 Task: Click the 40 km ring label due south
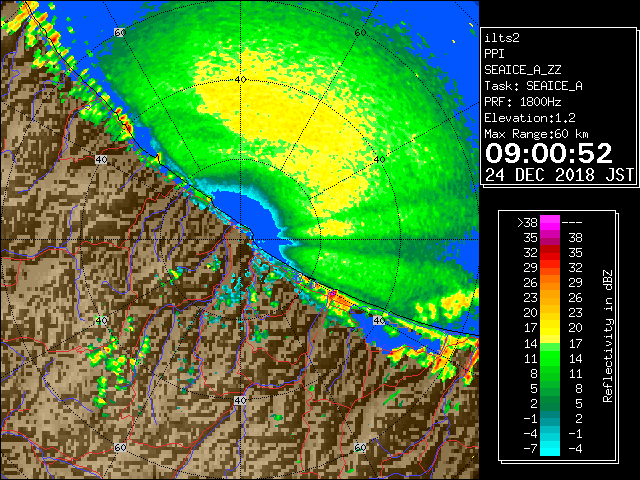240,400
